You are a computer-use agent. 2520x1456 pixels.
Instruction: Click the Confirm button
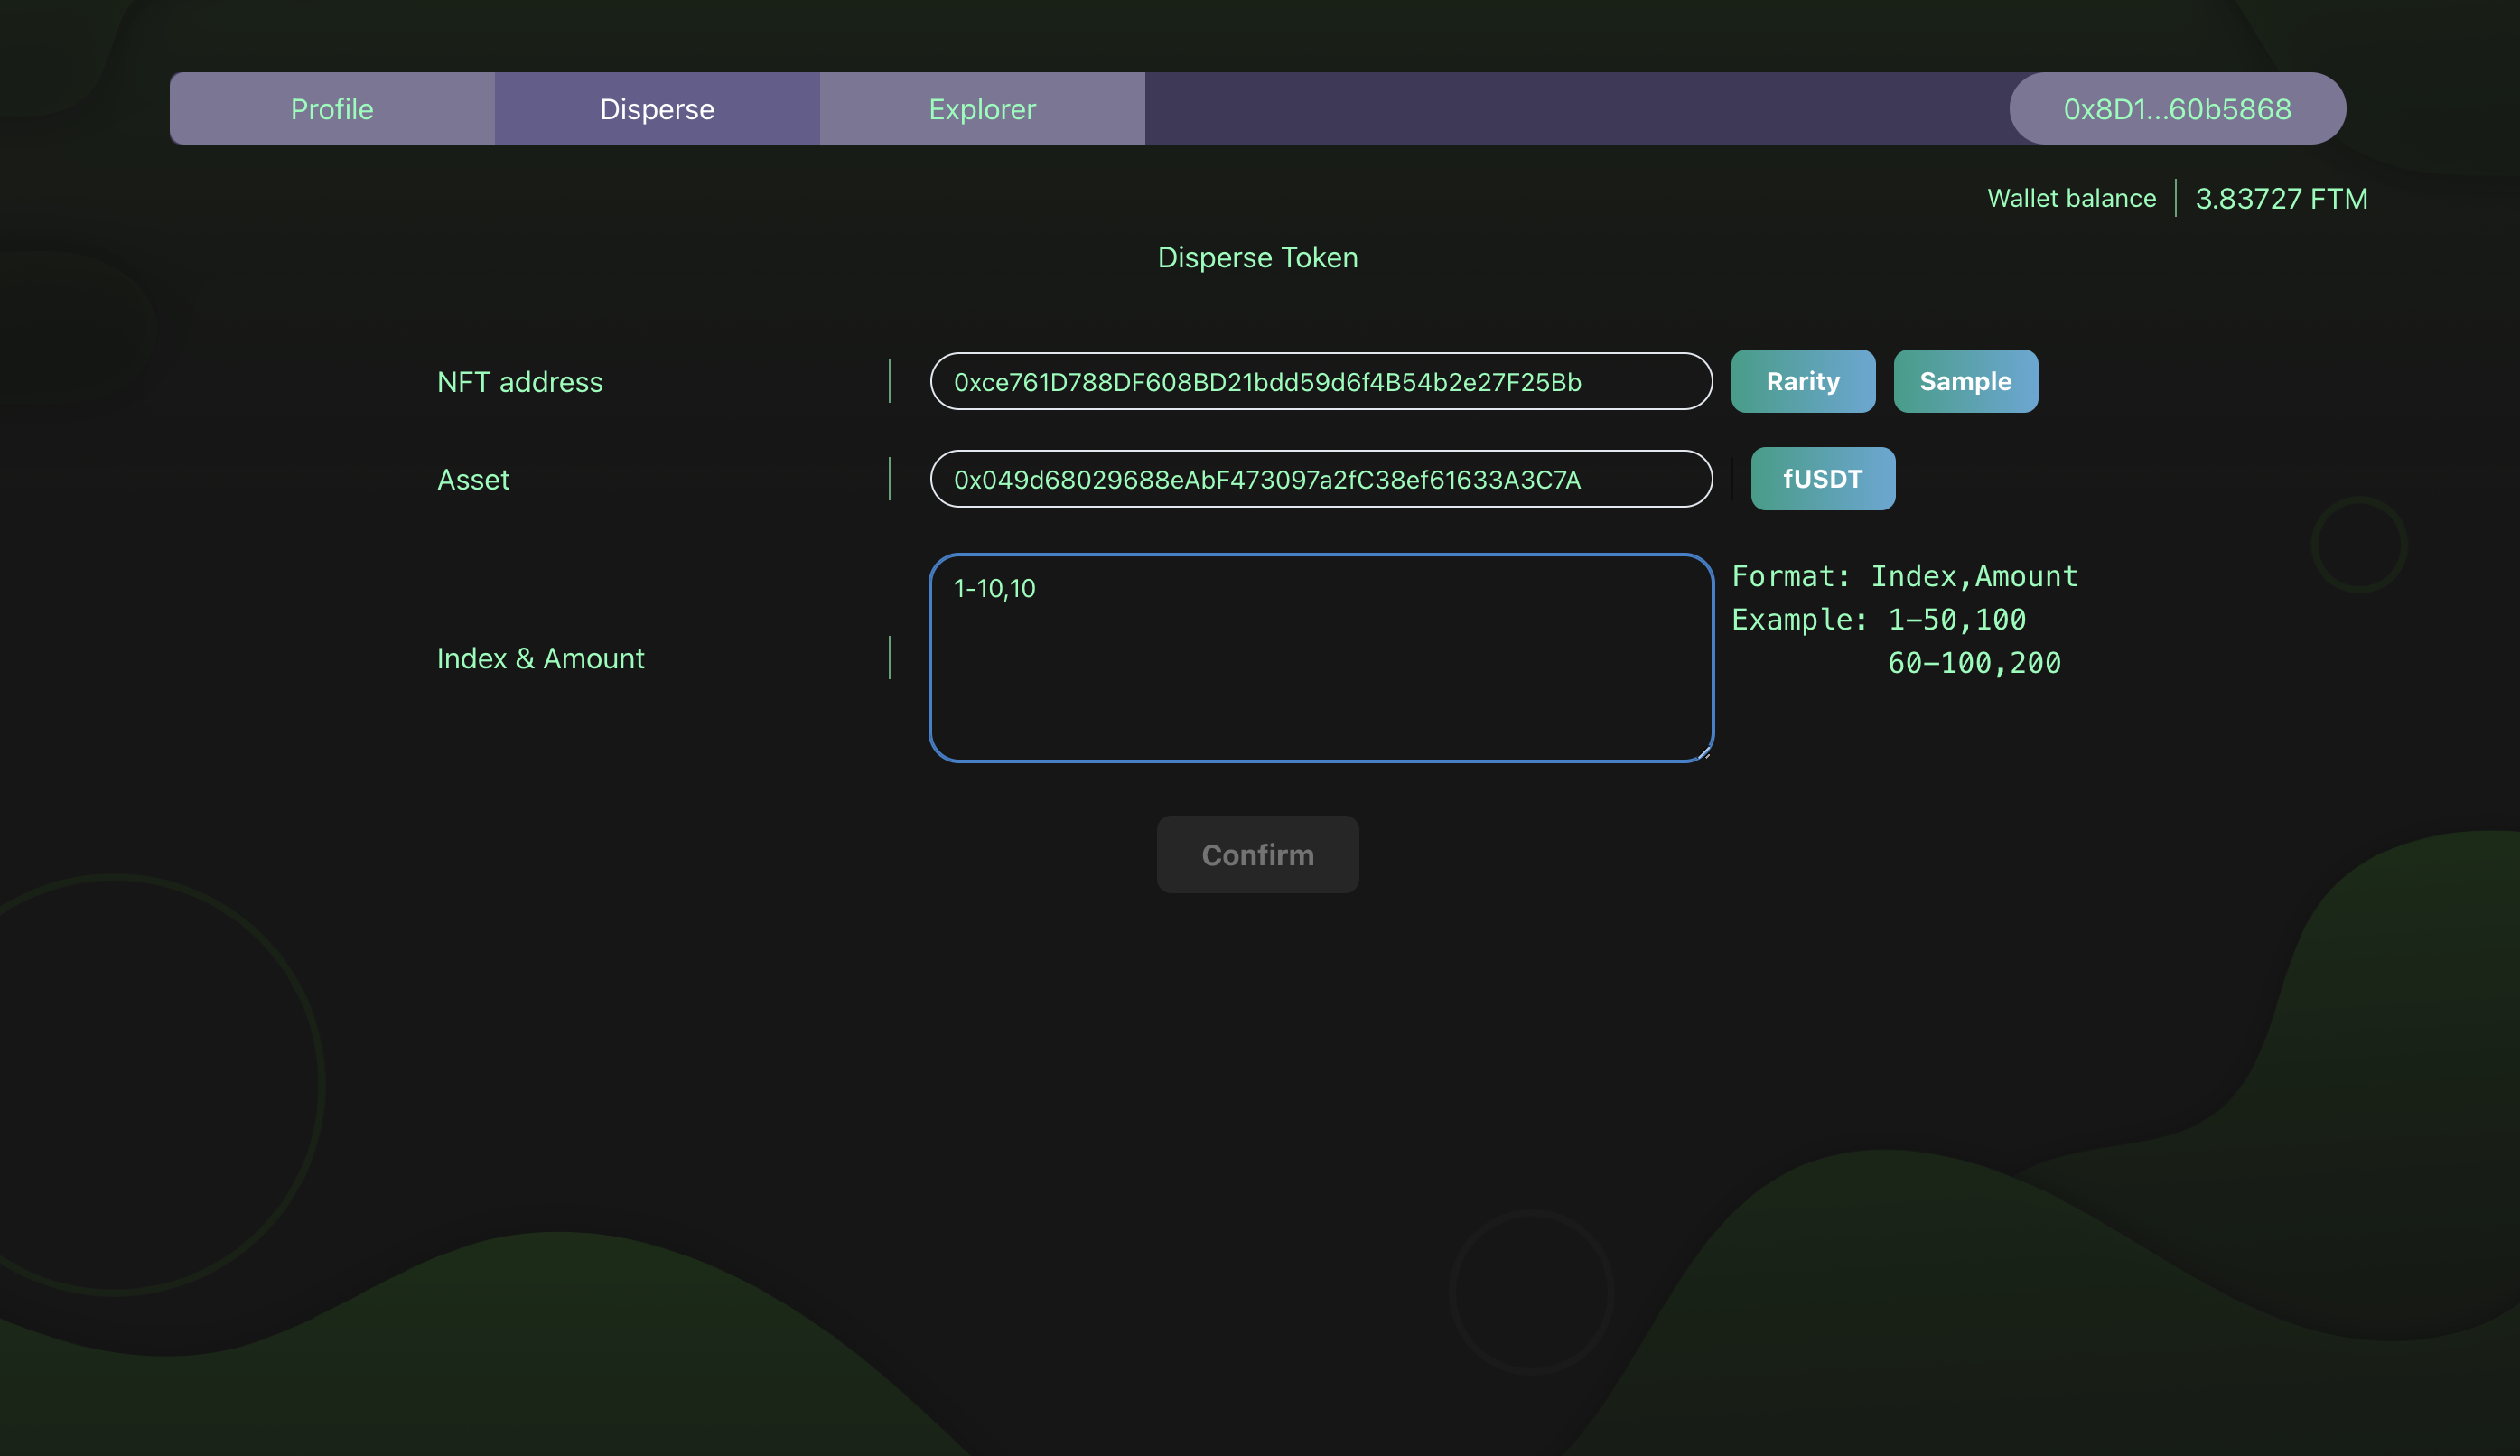click(x=1257, y=855)
